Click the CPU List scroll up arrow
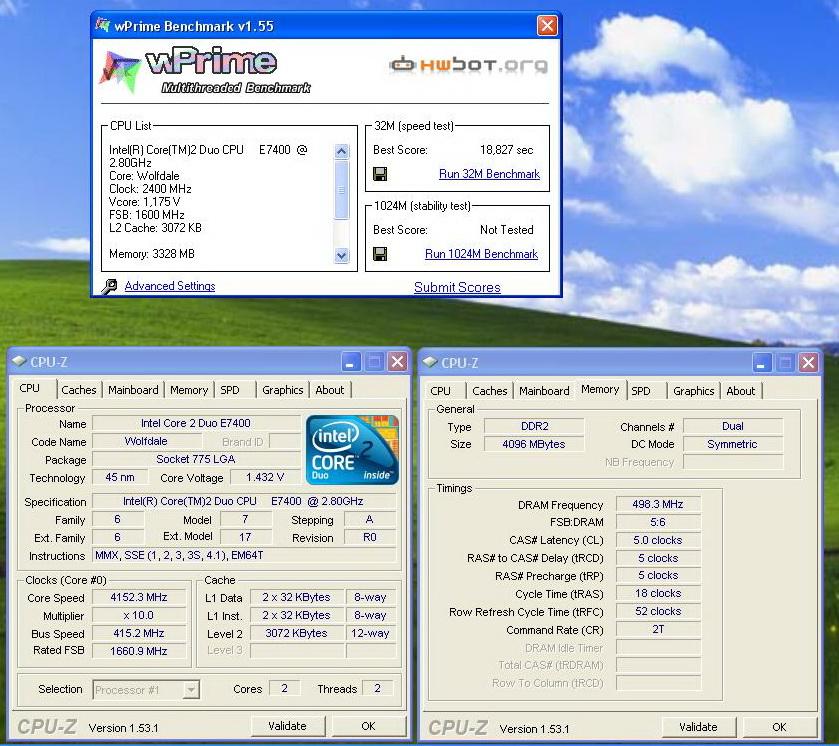Viewport: 839px width, 746px height. [341, 151]
